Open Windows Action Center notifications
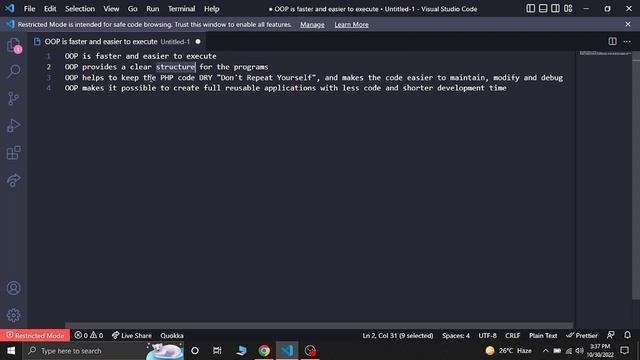The image size is (640, 360). [x=624, y=350]
